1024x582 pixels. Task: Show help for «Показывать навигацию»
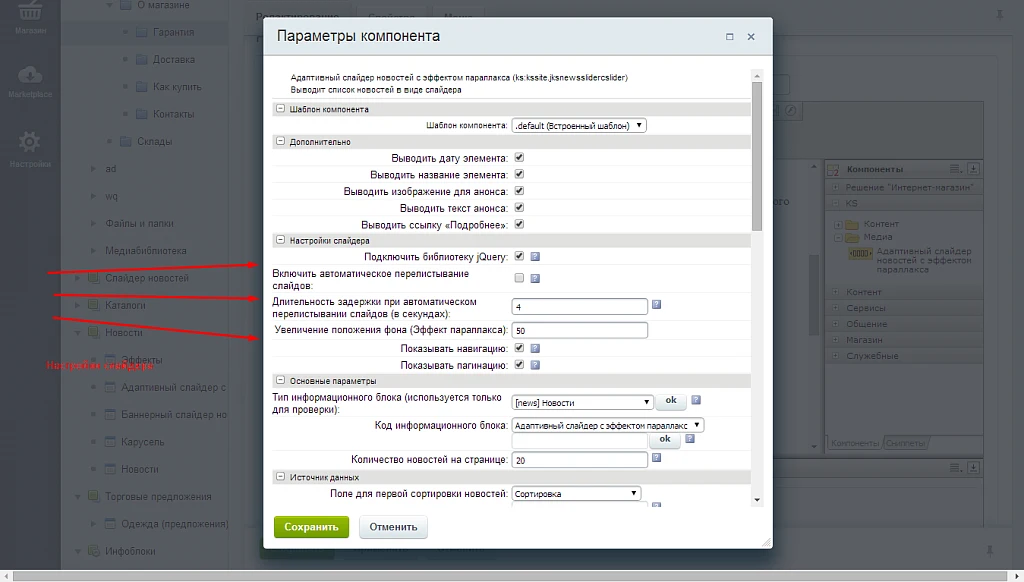click(x=535, y=349)
